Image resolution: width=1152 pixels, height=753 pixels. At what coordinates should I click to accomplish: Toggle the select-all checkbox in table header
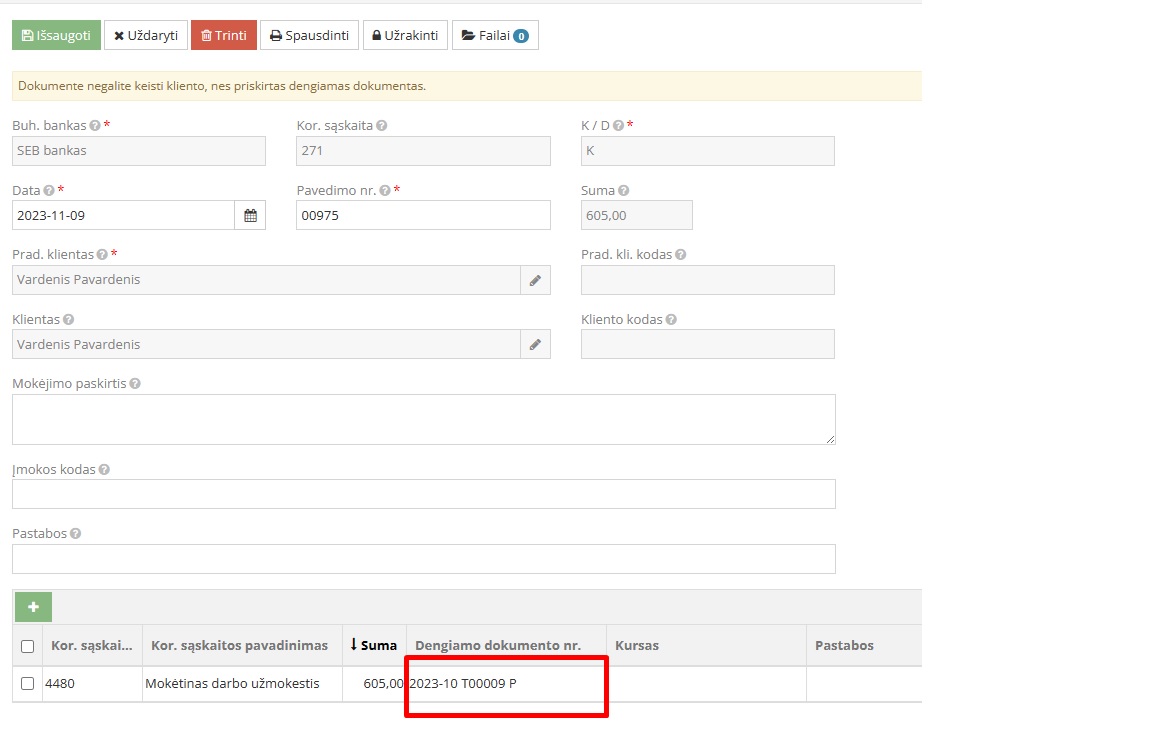[28, 645]
